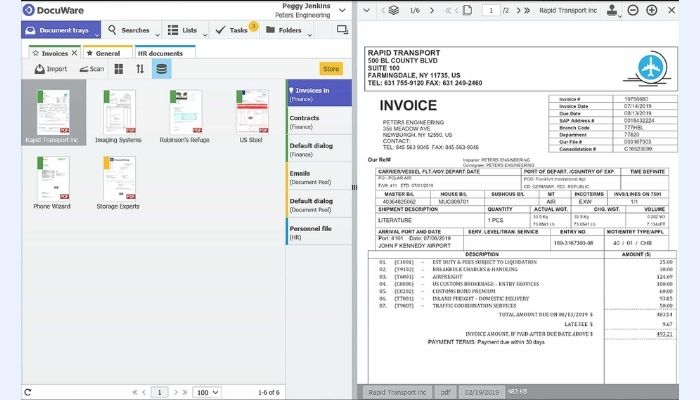Toggle the store dialogs database icon
The height and width of the screenshot is (400, 700).
coord(162,69)
